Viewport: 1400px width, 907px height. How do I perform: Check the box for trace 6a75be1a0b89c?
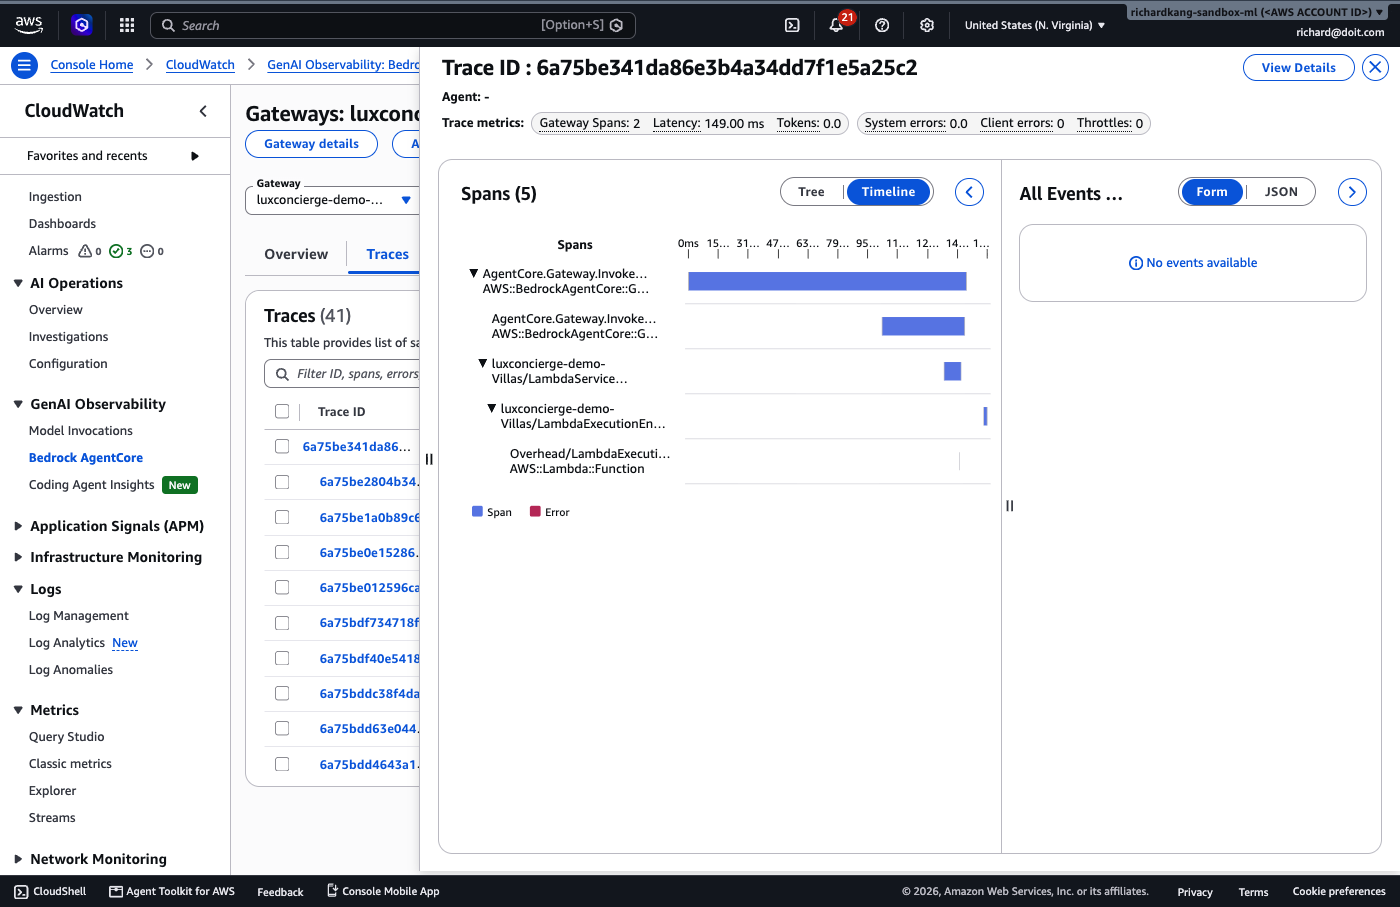pos(282,517)
